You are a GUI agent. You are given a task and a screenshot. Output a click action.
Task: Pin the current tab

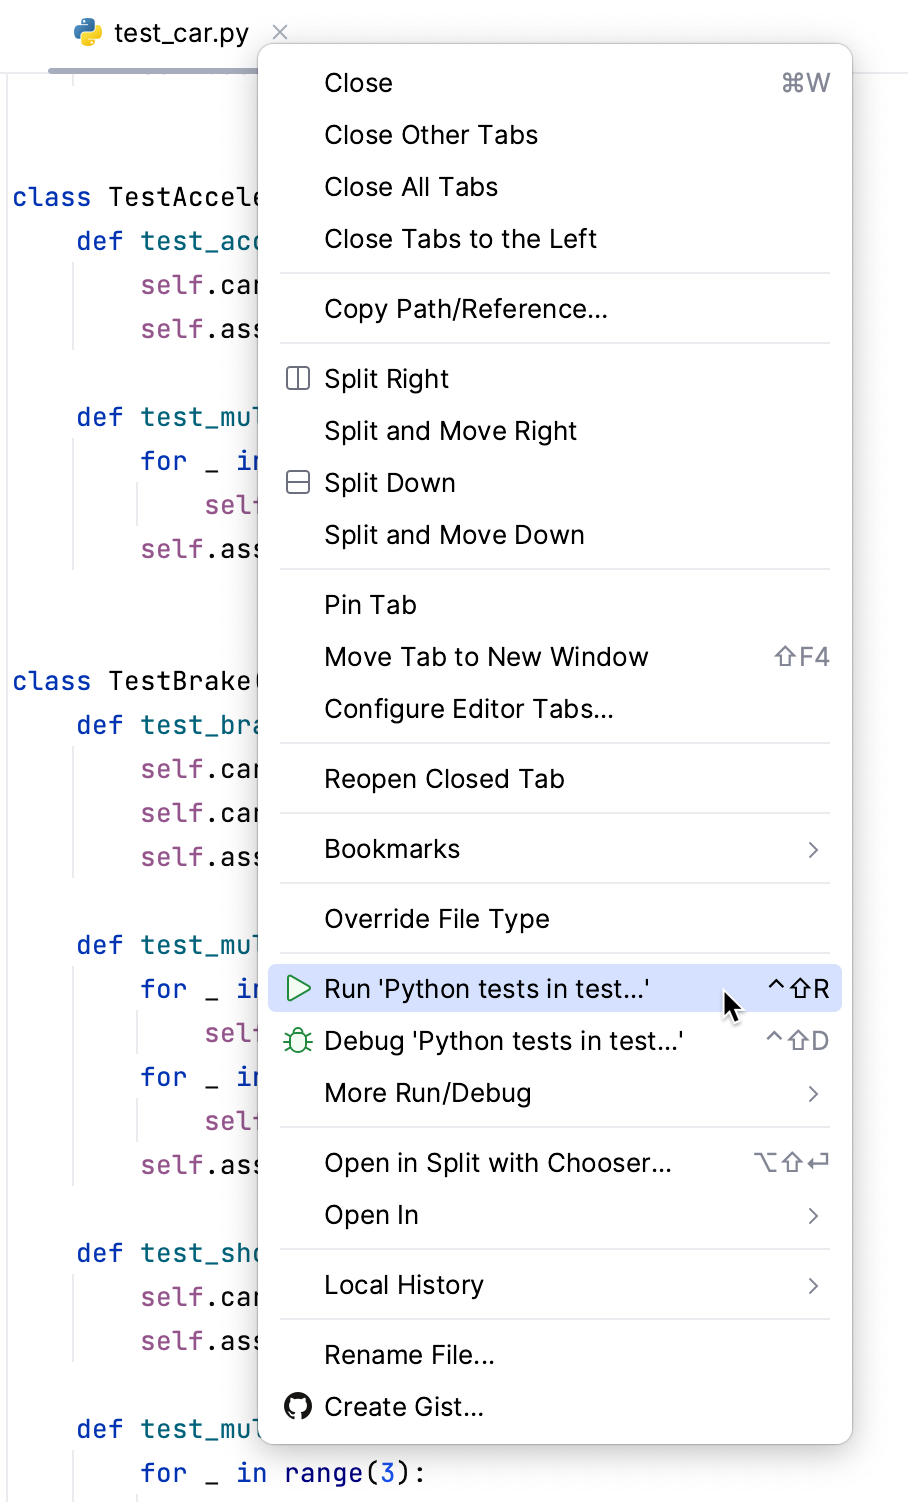(370, 604)
